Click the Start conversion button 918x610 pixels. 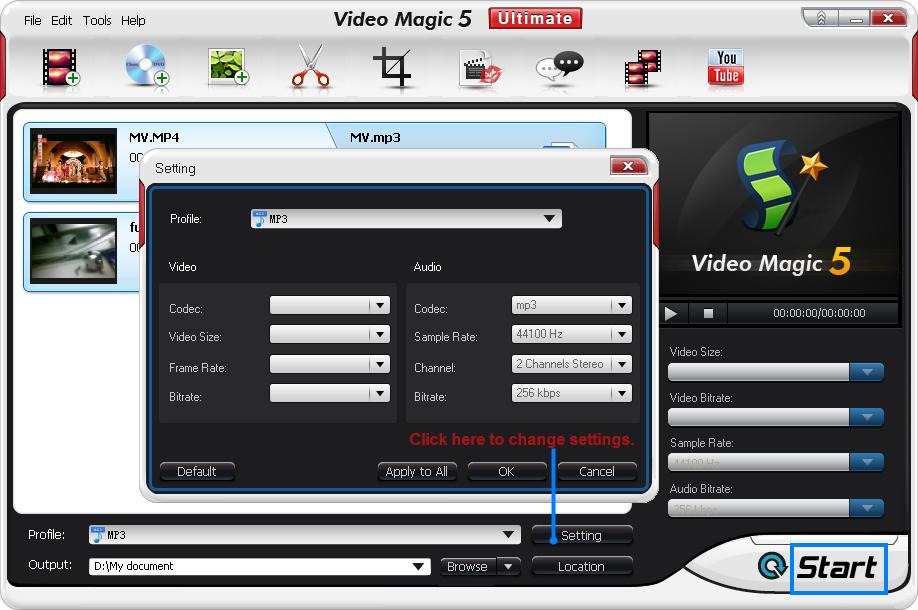click(x=838, y=567)
